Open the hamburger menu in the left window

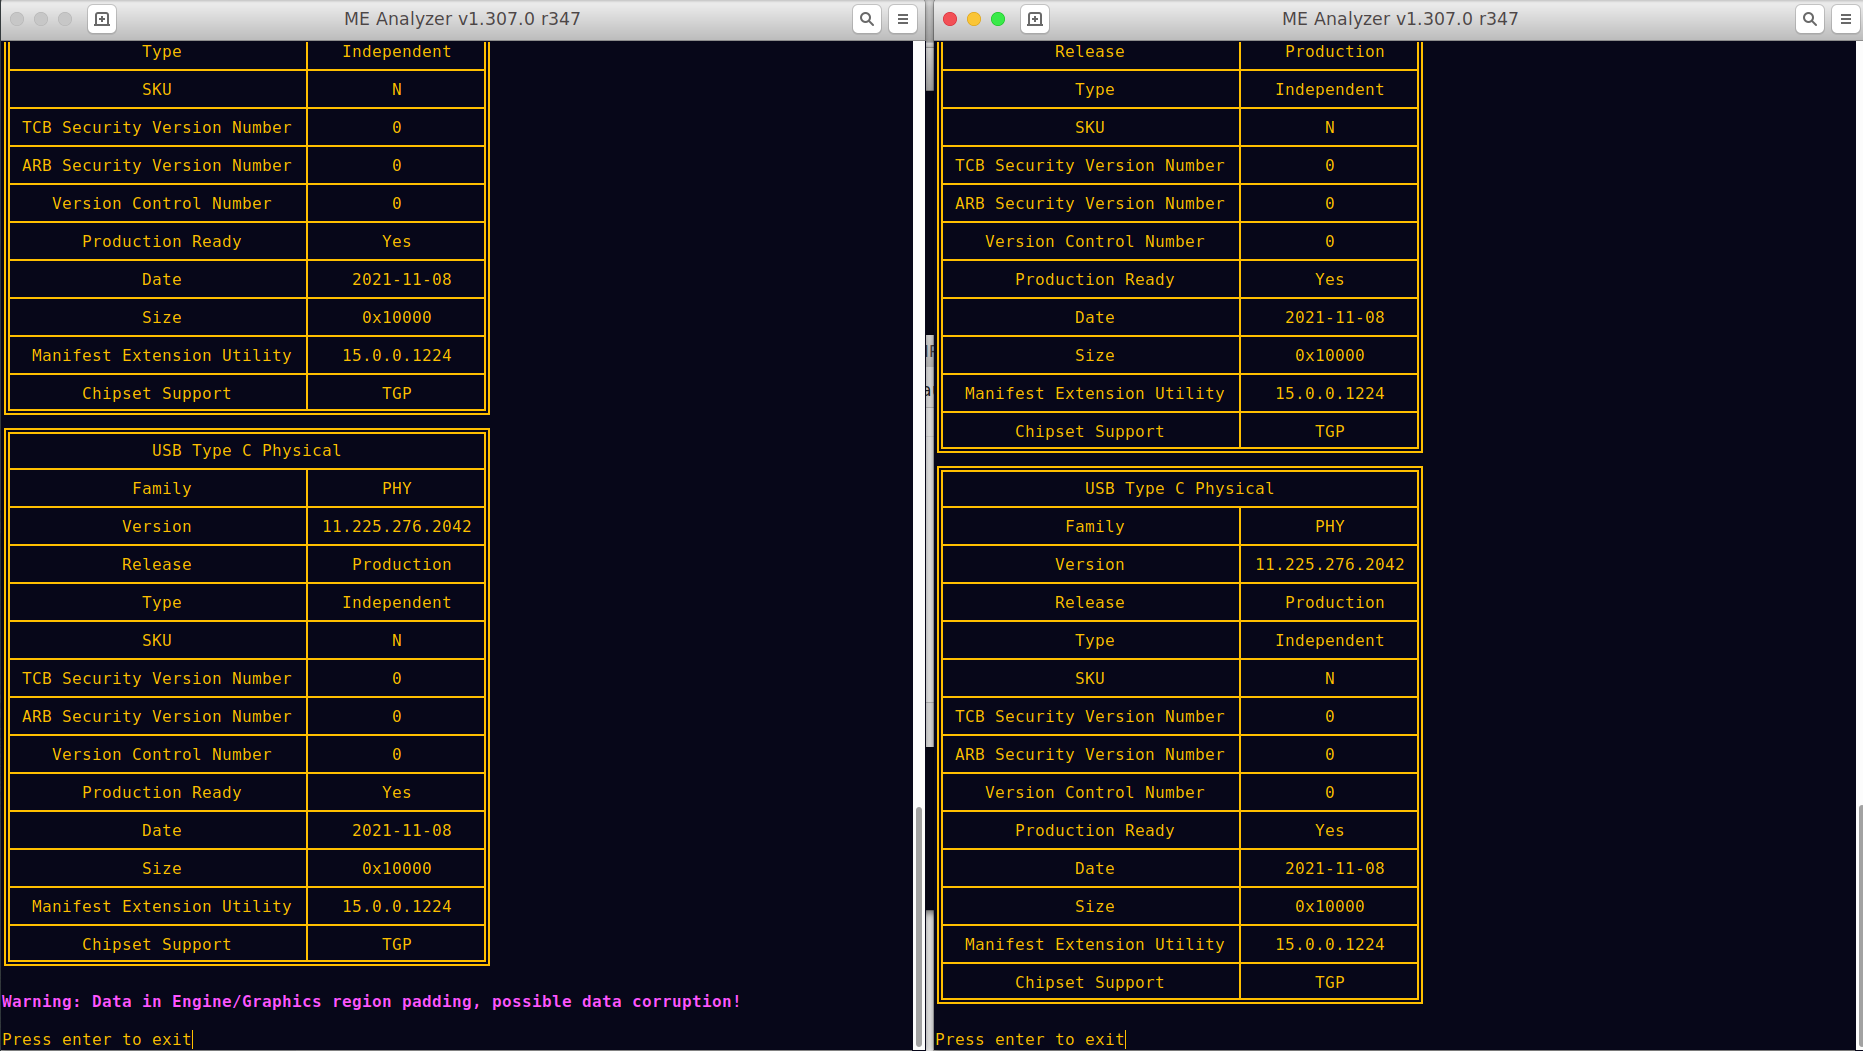click(x=903, y=19)
